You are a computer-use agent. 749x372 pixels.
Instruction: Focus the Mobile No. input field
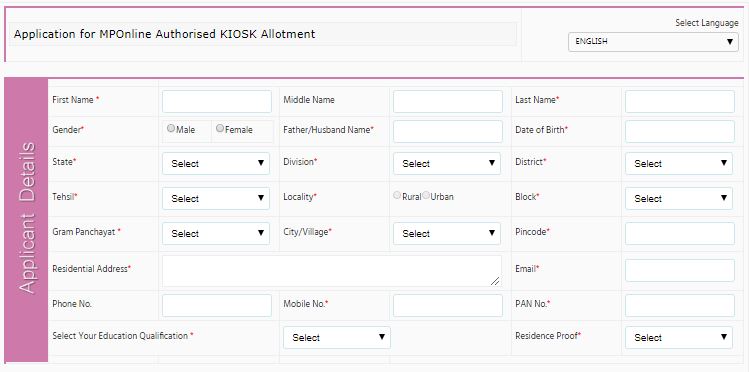pos(448,305)
